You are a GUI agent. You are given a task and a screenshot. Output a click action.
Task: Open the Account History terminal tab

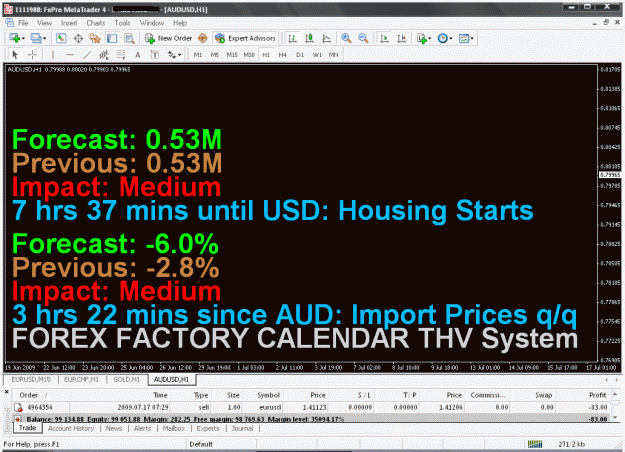click(71, 428)
